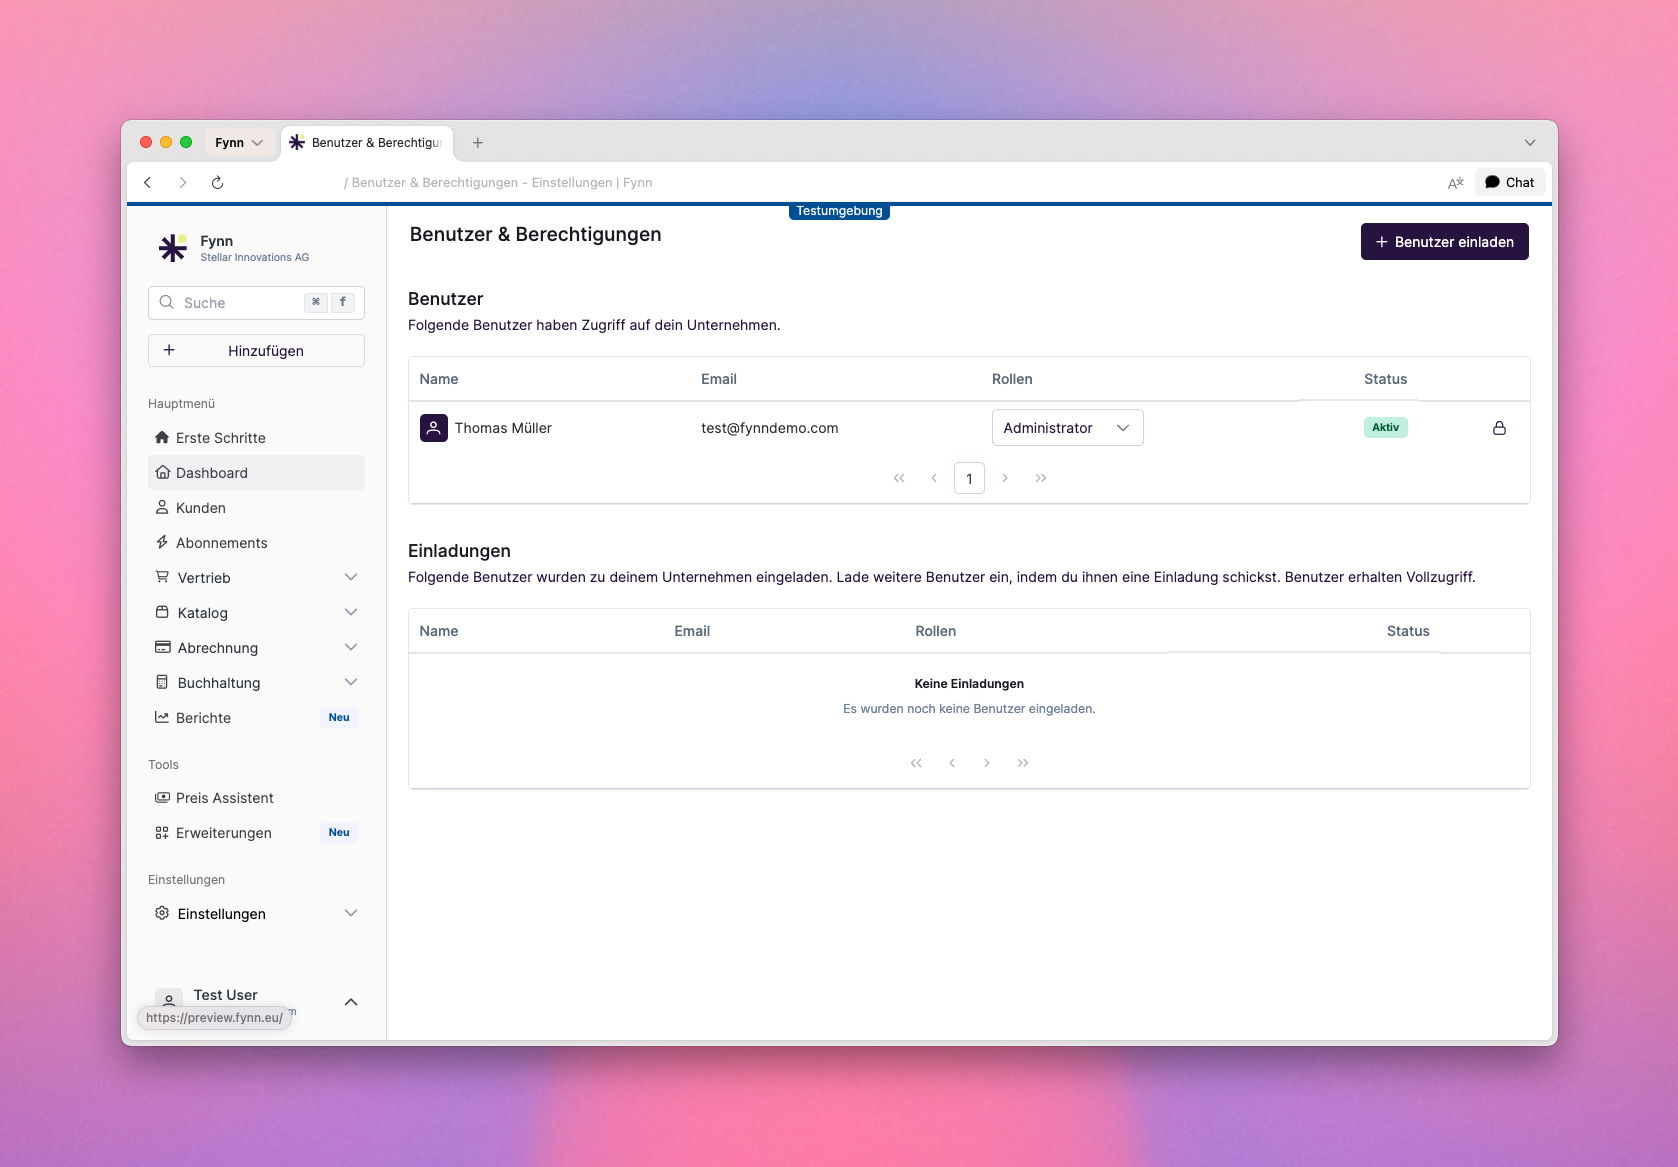Expand the Vertrieb menu chevron
The image size is (1678, 1167).
coord(351,577)
